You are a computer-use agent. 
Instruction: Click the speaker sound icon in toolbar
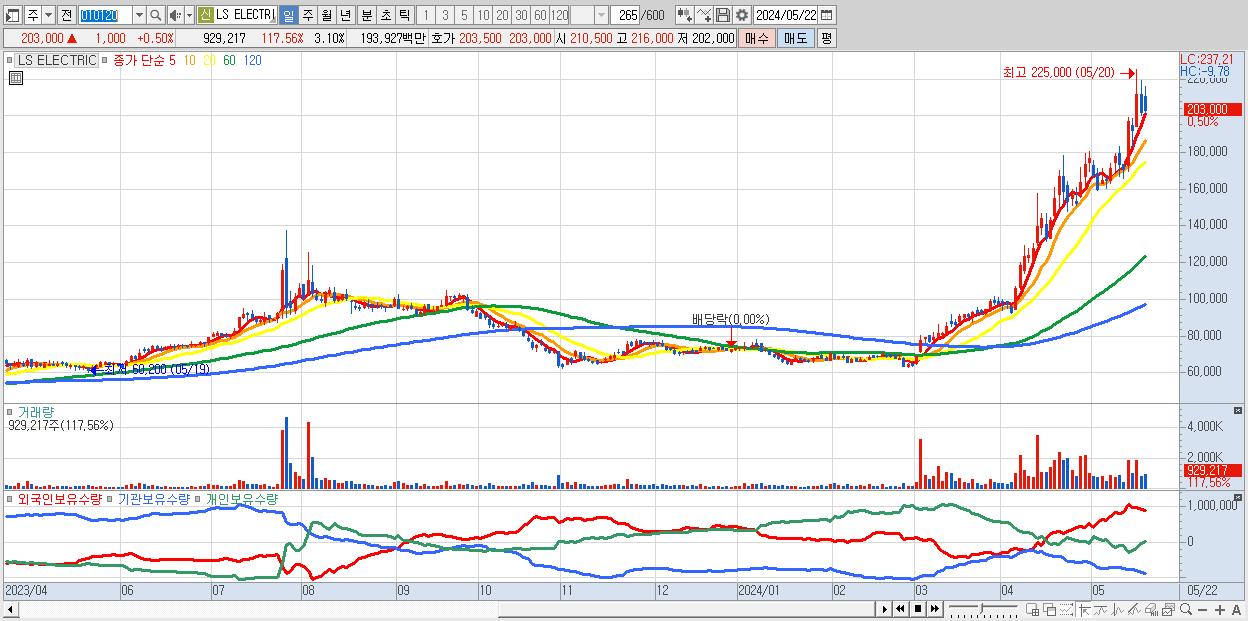pyautogui.click(x=174, y=15)
